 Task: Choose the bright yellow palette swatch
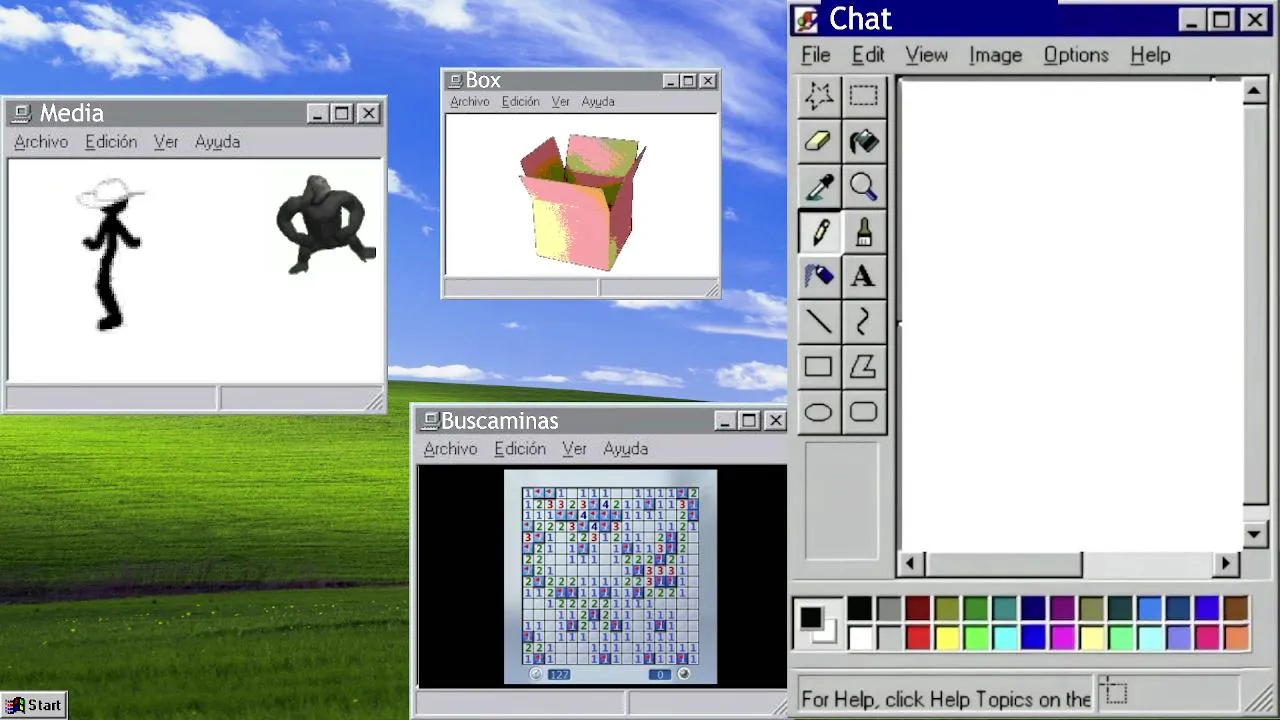(x=946, y=637)
